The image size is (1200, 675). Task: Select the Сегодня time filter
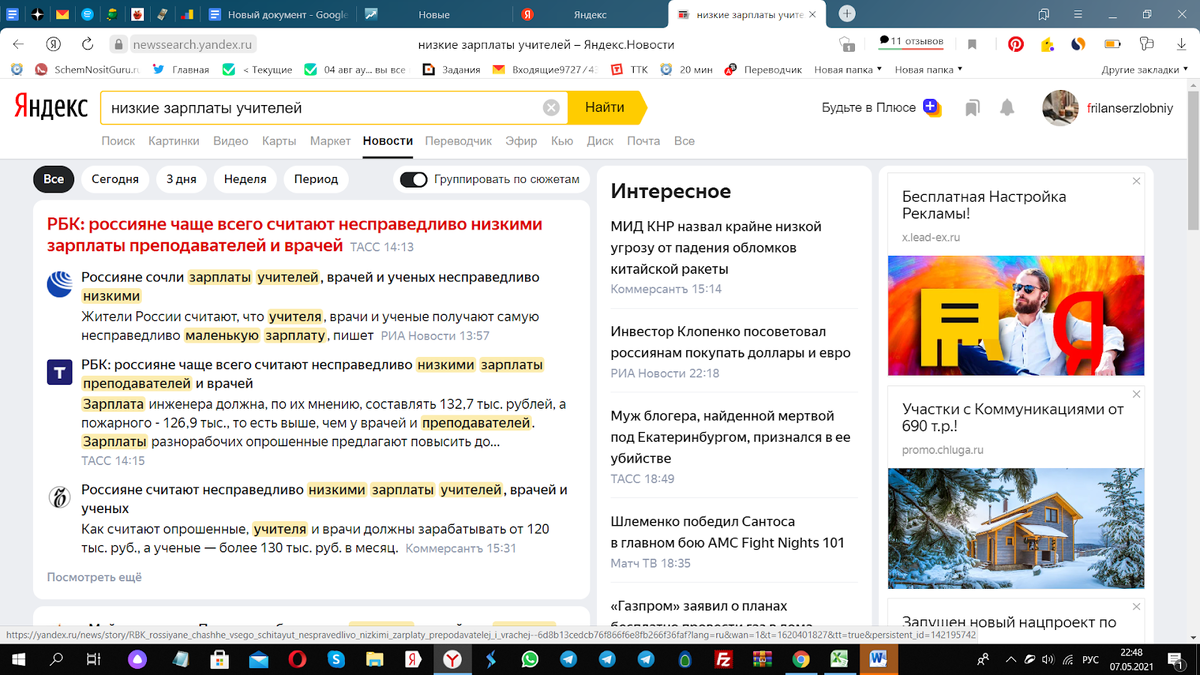115,179
